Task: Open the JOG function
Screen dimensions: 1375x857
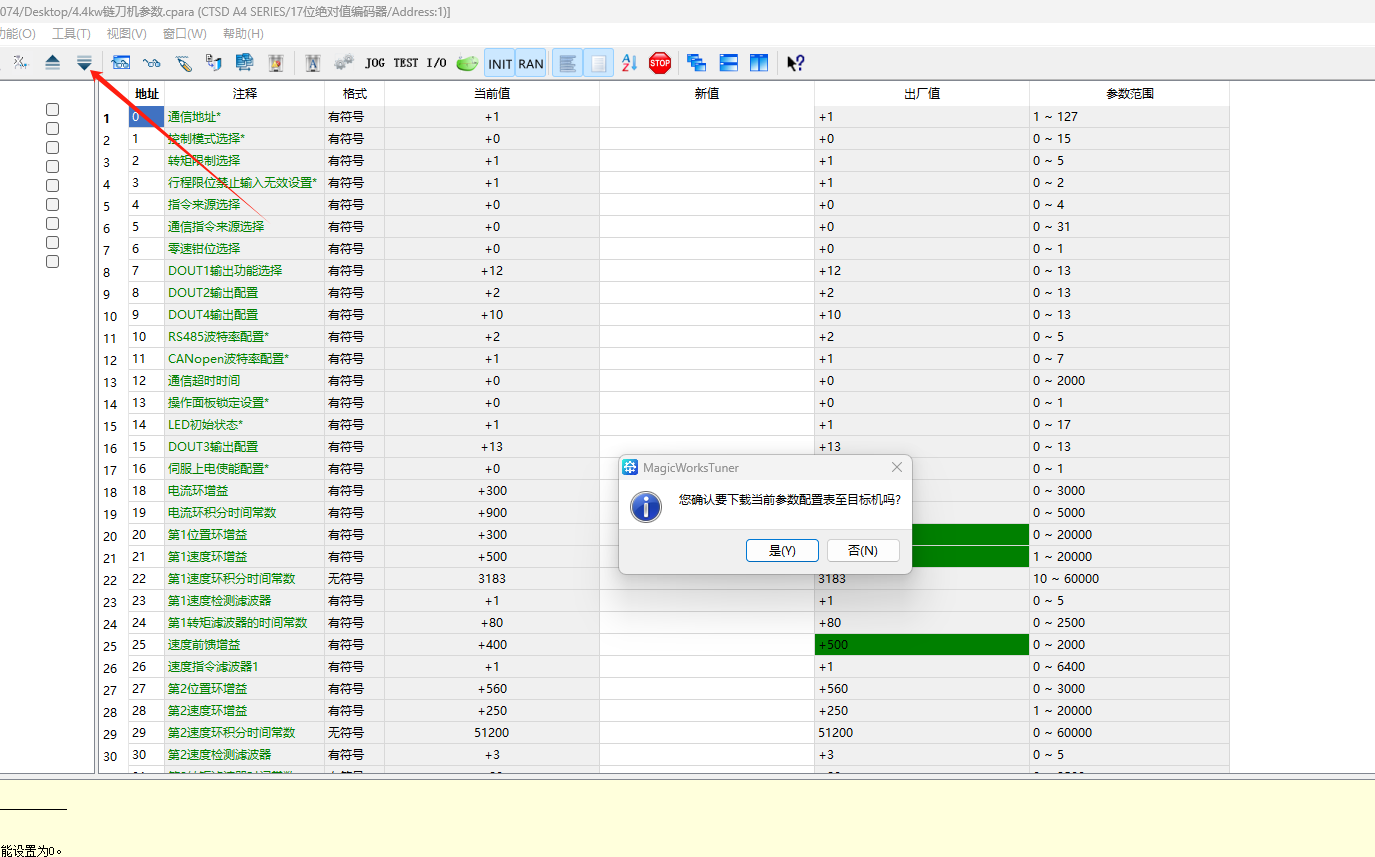Action: [375, 63]
